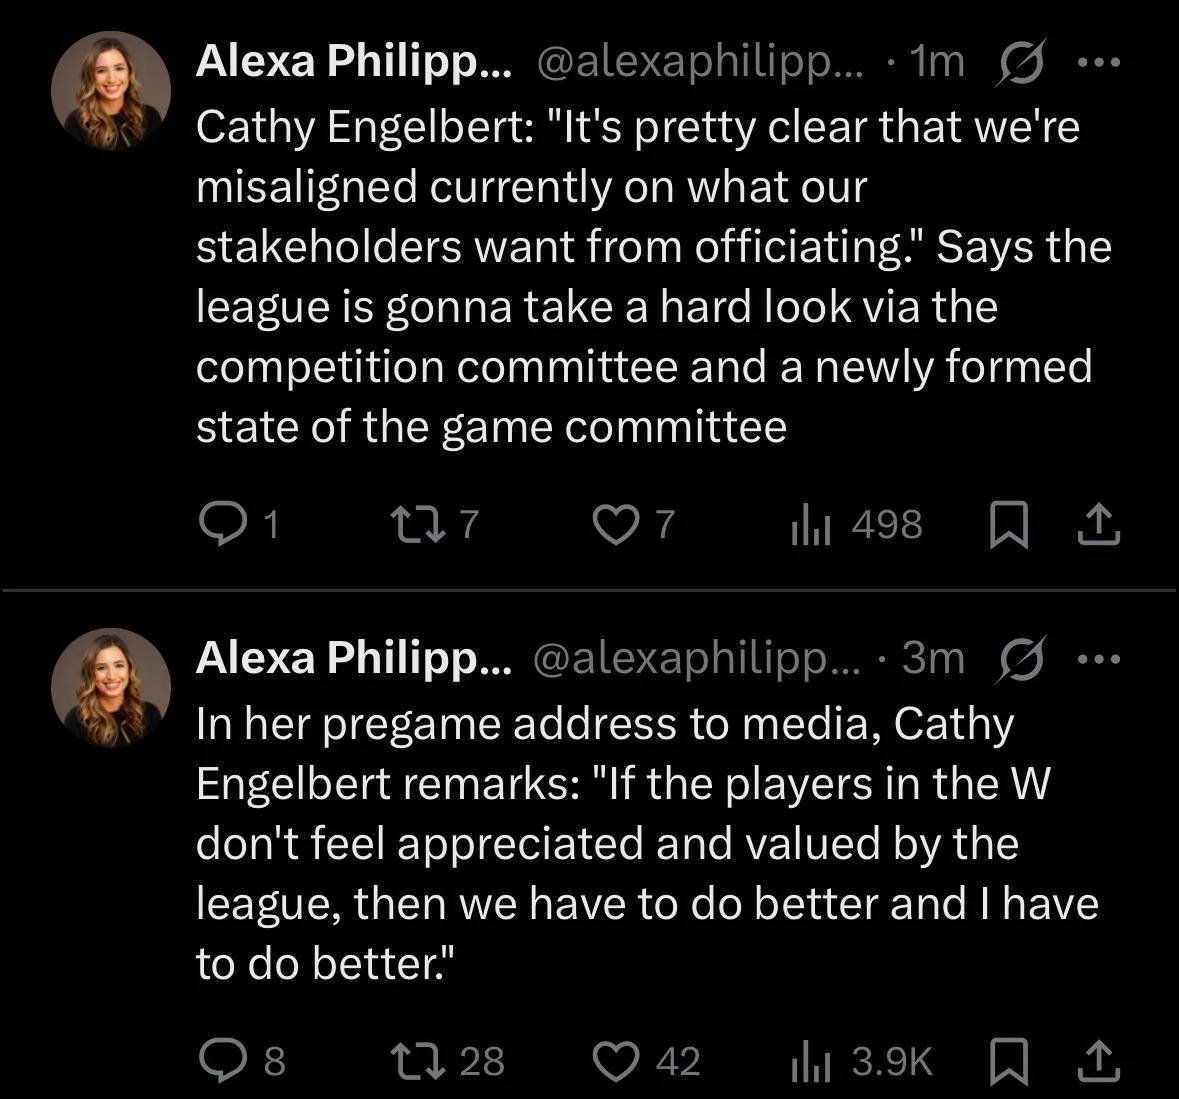View analytics on the 498-view tweet
The width and height of the screenshot is (1179, 1099).
tap(811, 524)
